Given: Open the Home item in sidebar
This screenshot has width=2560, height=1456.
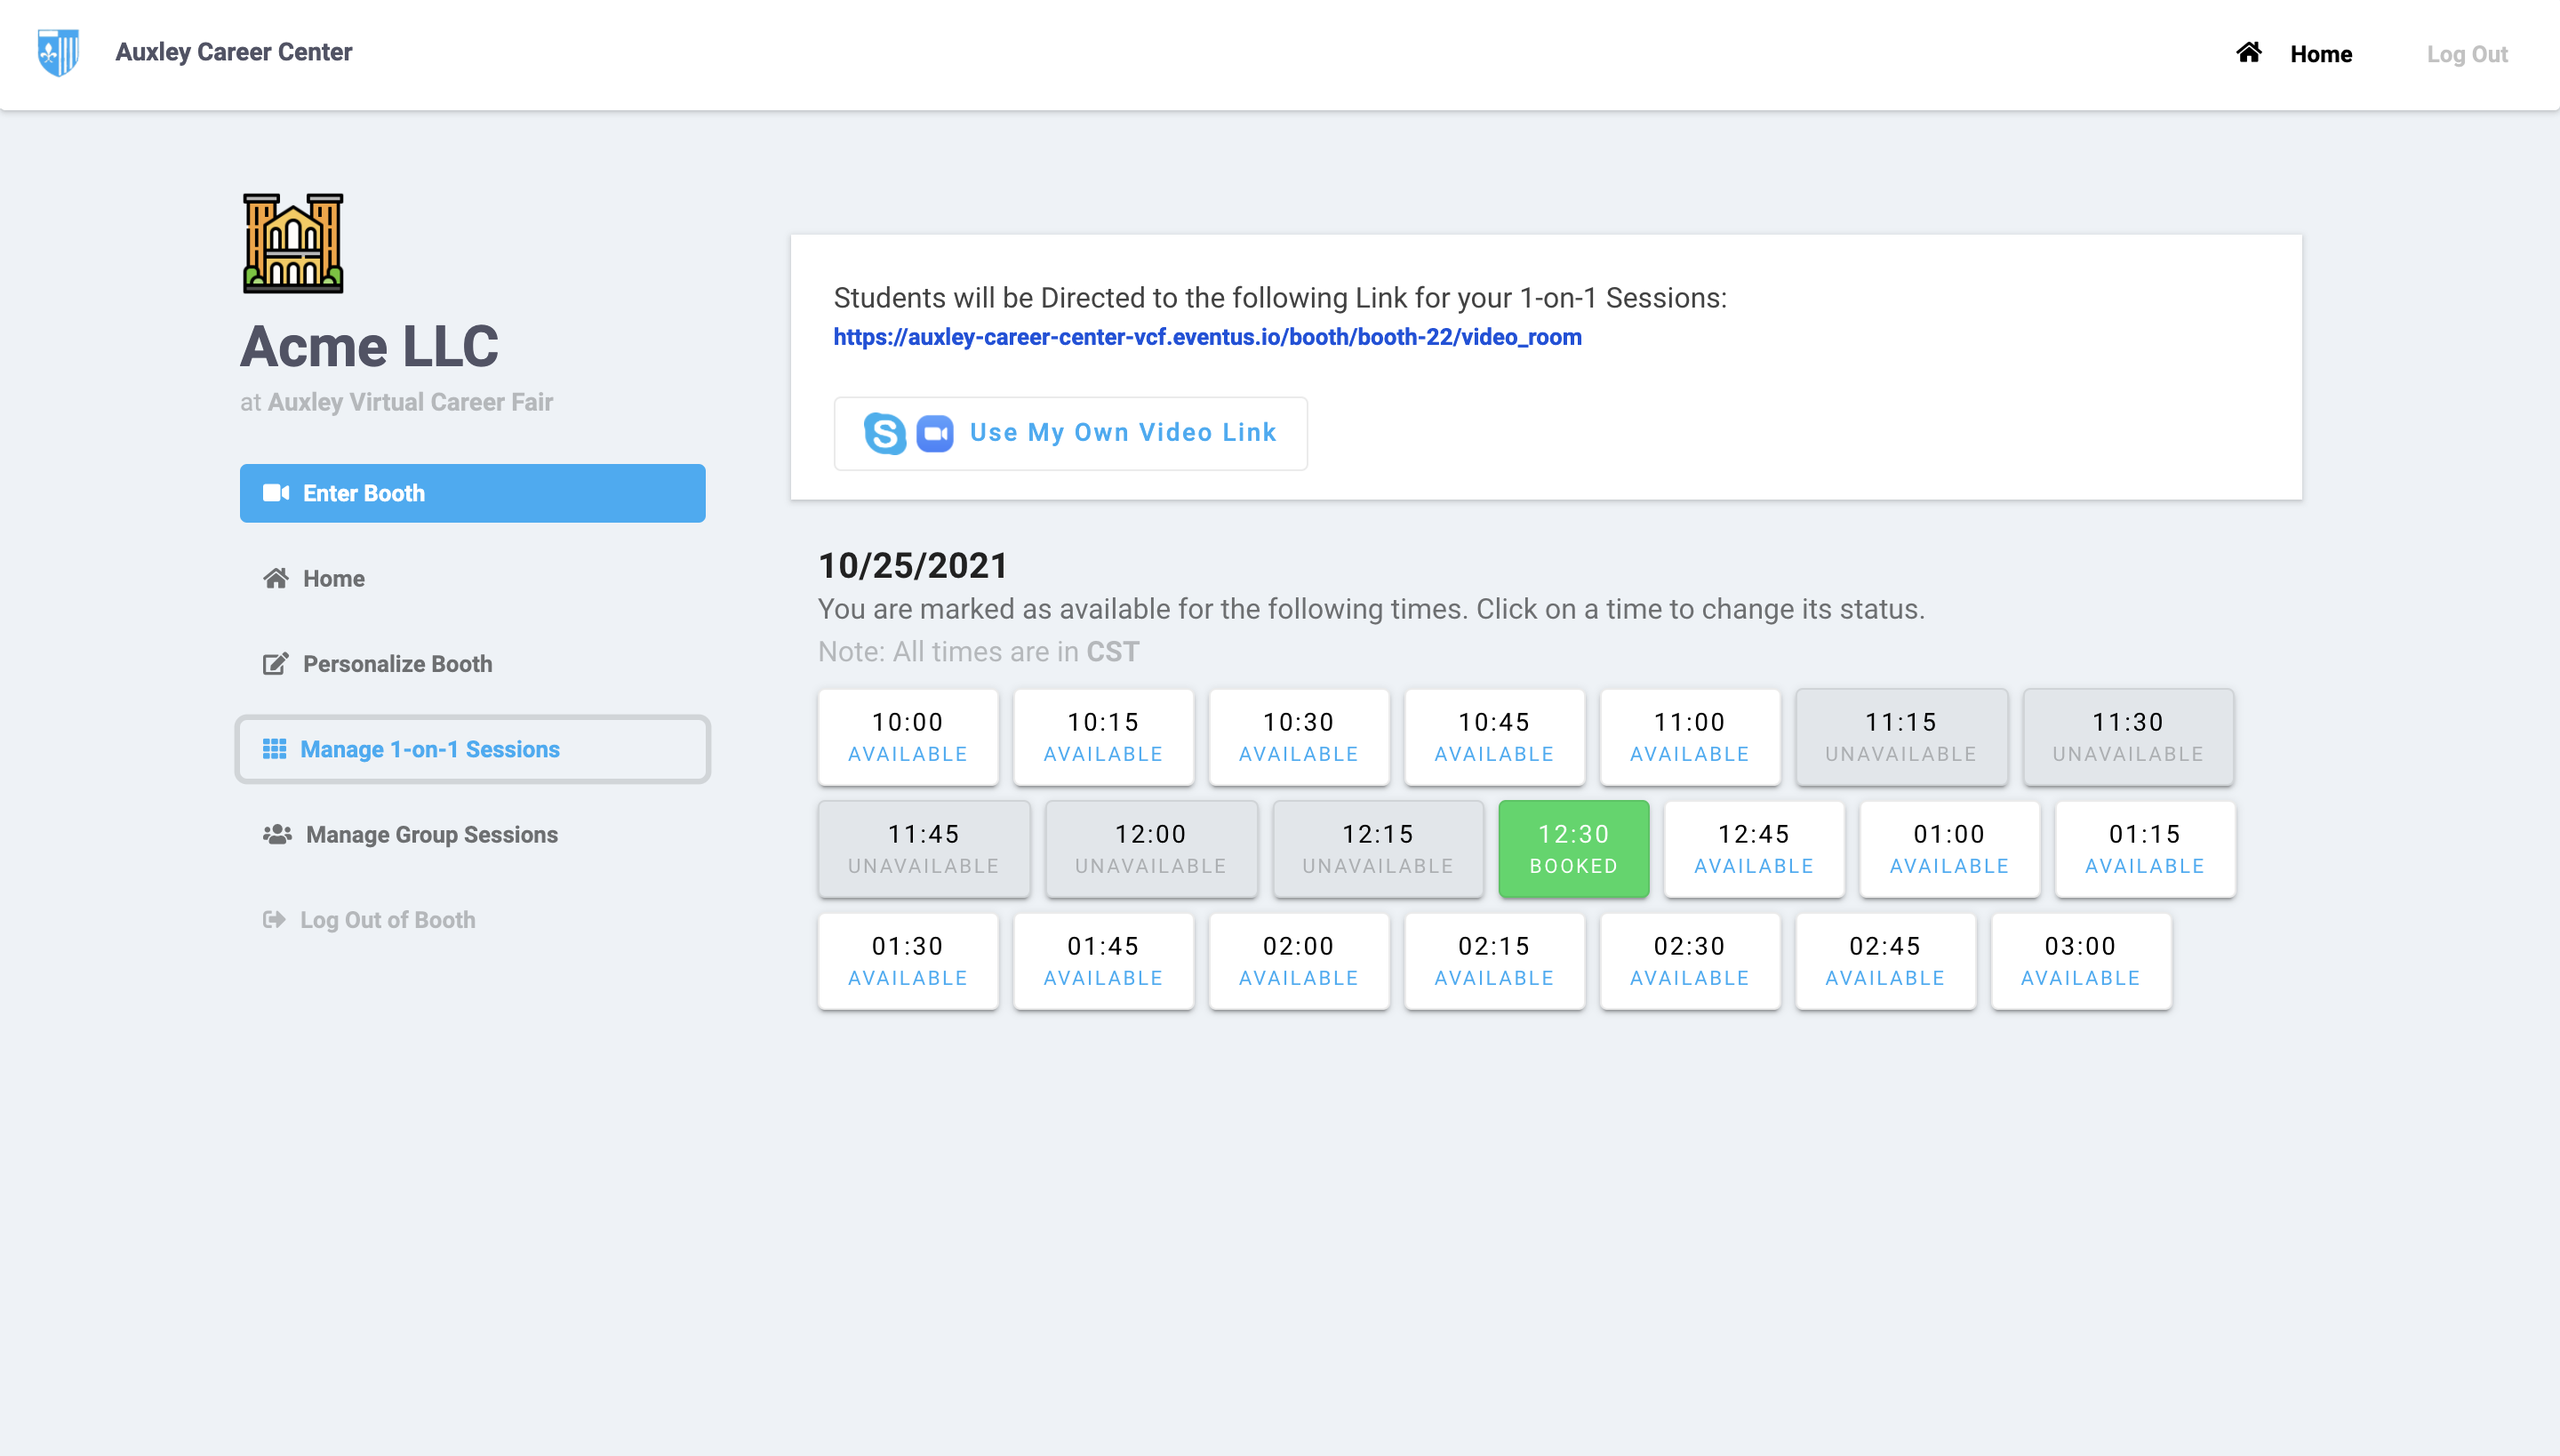Looking at the screenshot, I should coord(472,578).
